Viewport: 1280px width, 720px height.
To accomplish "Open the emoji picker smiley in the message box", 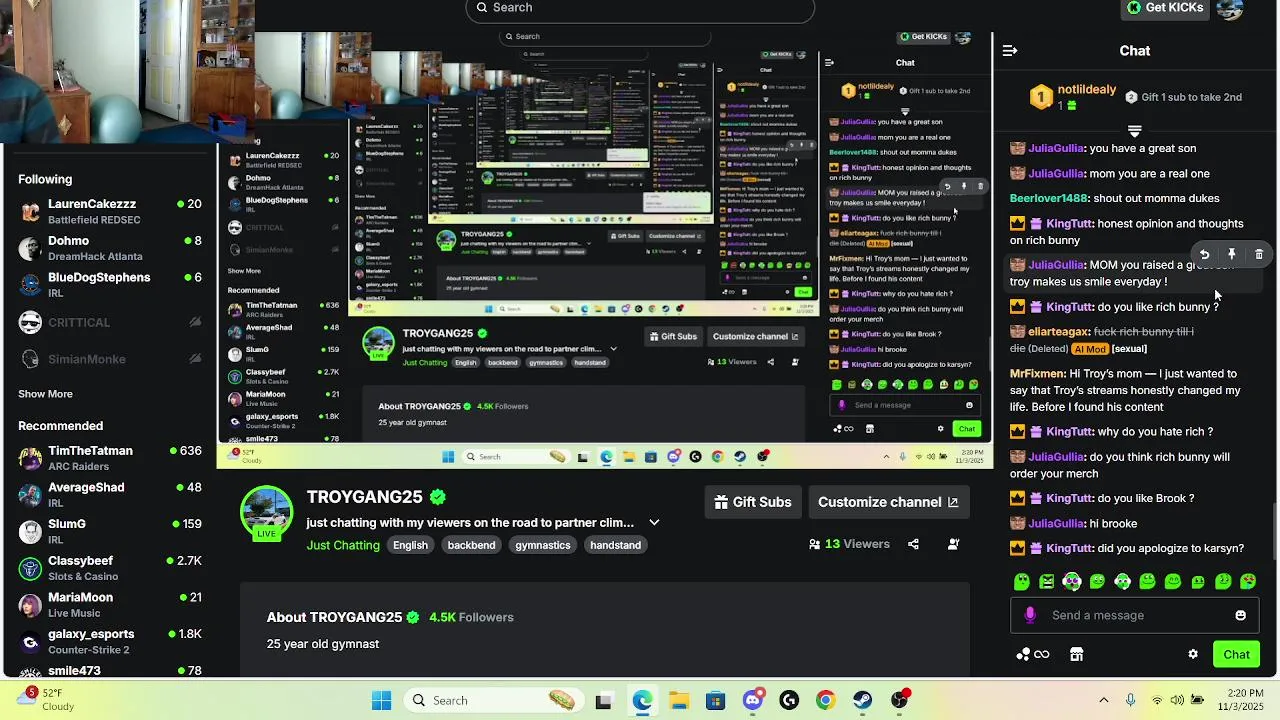I will (1241, 615).
